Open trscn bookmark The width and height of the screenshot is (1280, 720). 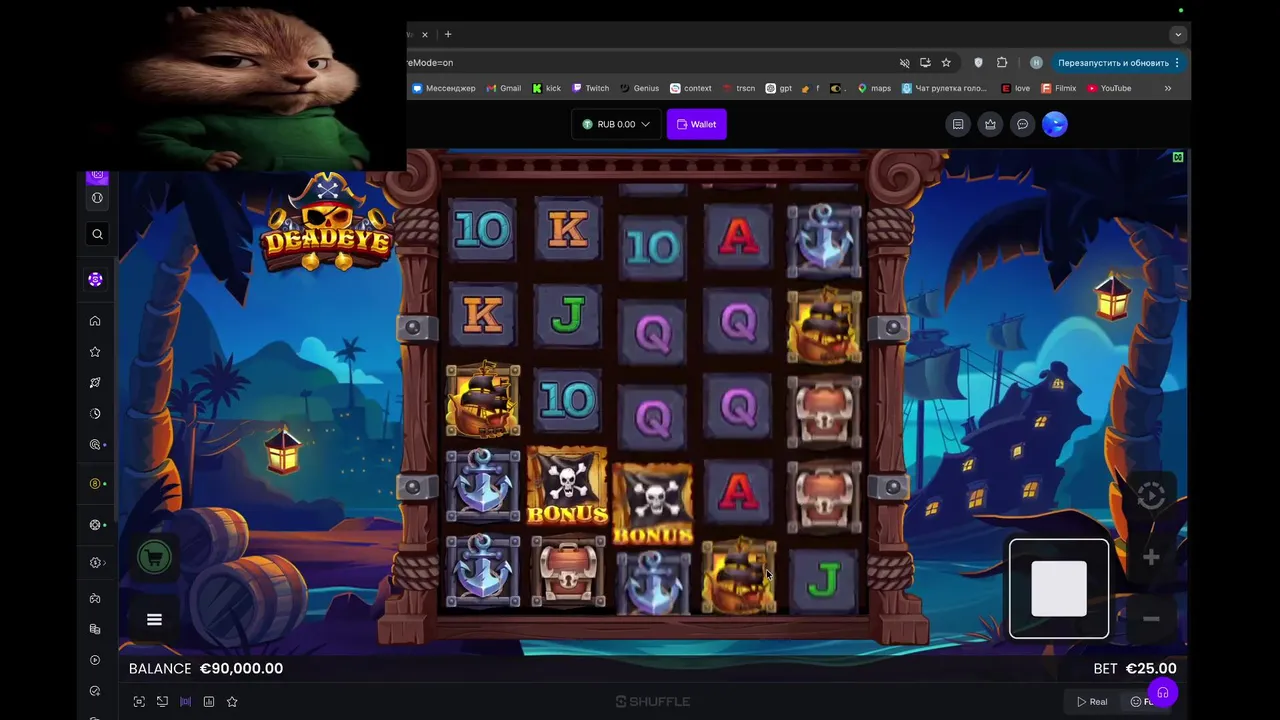coord(739,88)
